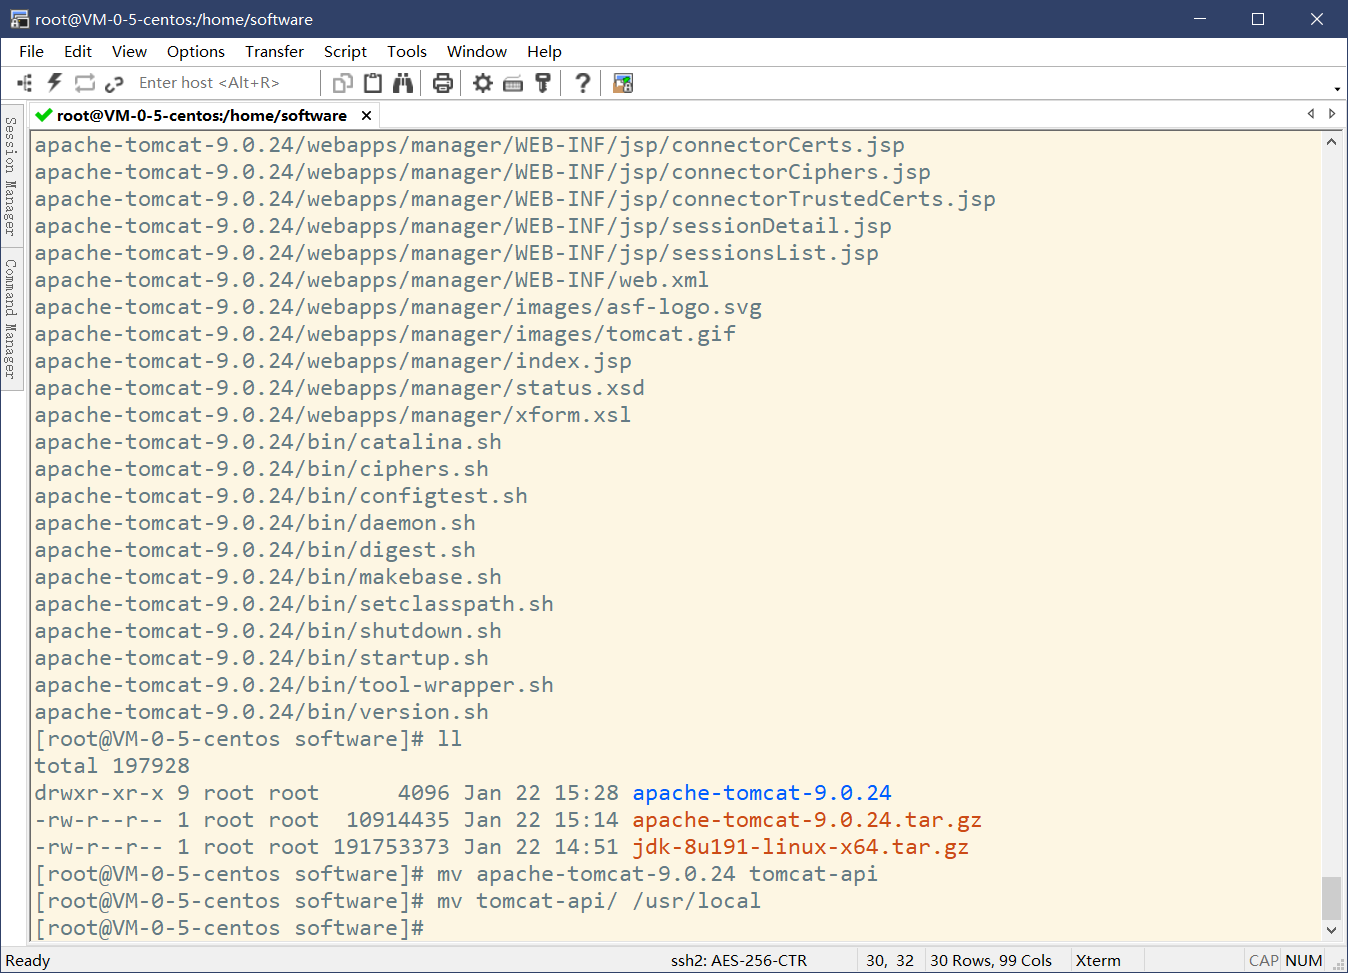Close the SecureCRT window
This screenshot has height=973, width=1348.
click(1317, 19)
